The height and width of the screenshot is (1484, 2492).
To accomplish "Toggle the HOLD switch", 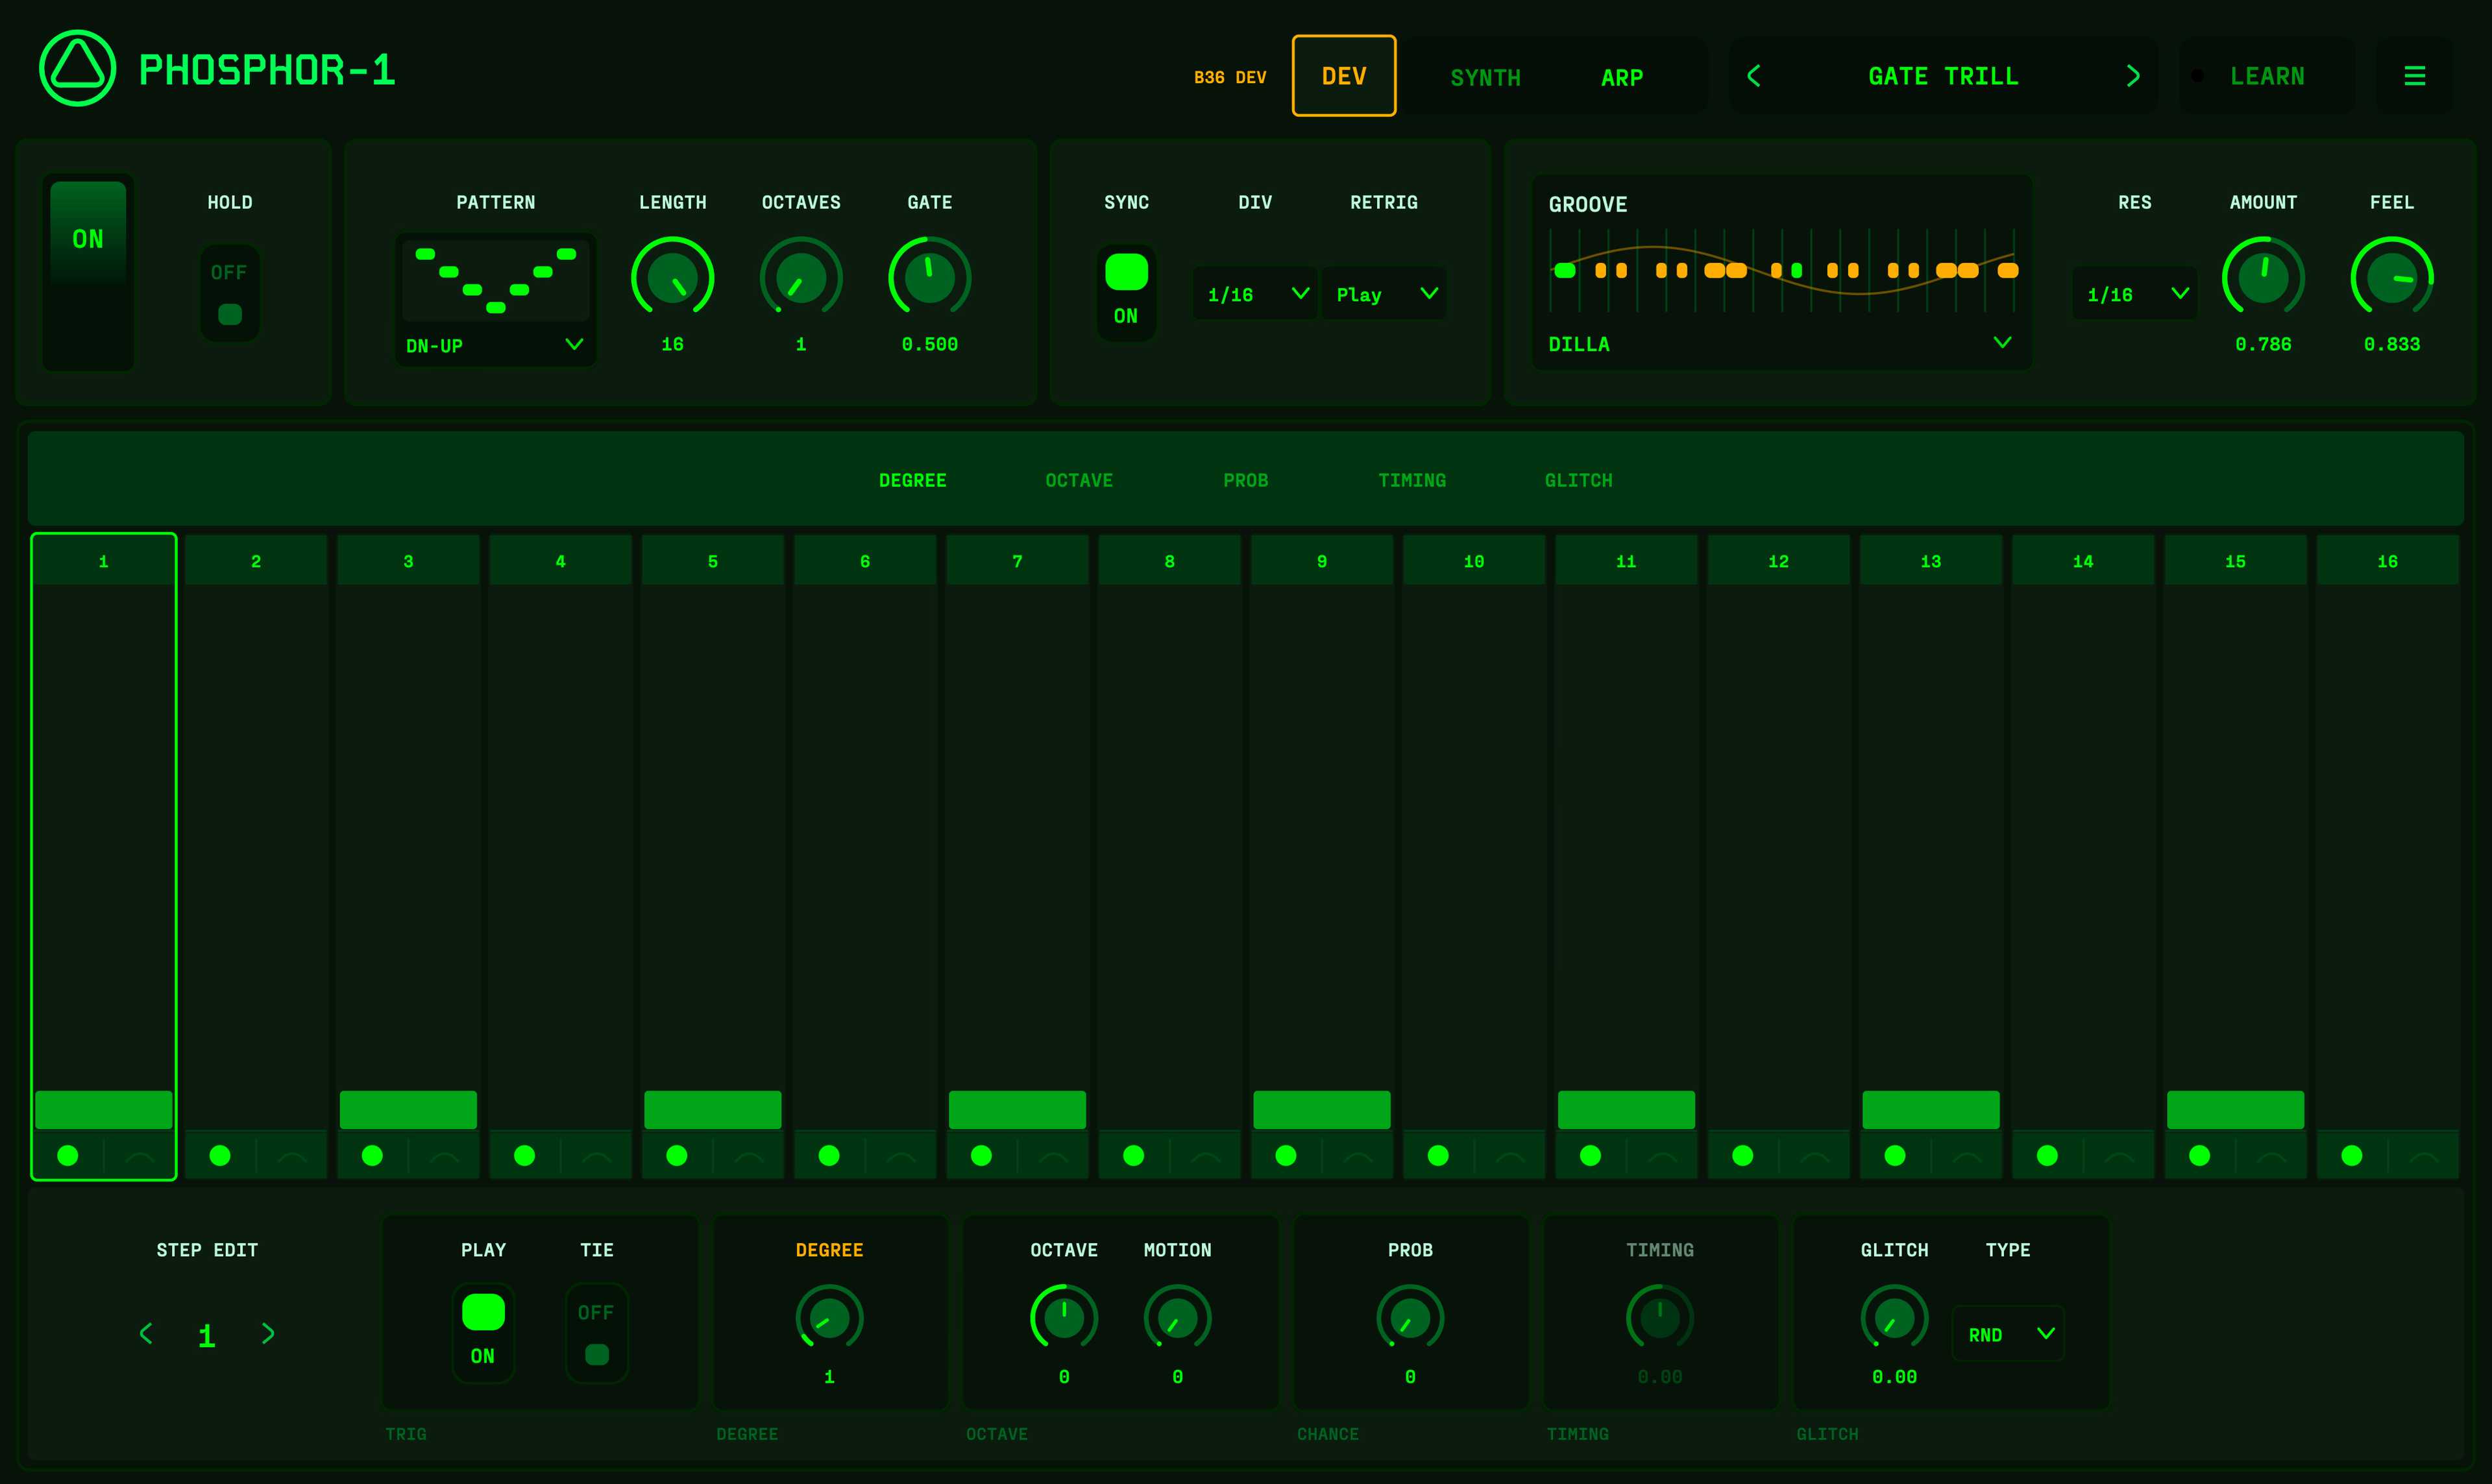I will (230, 293).
